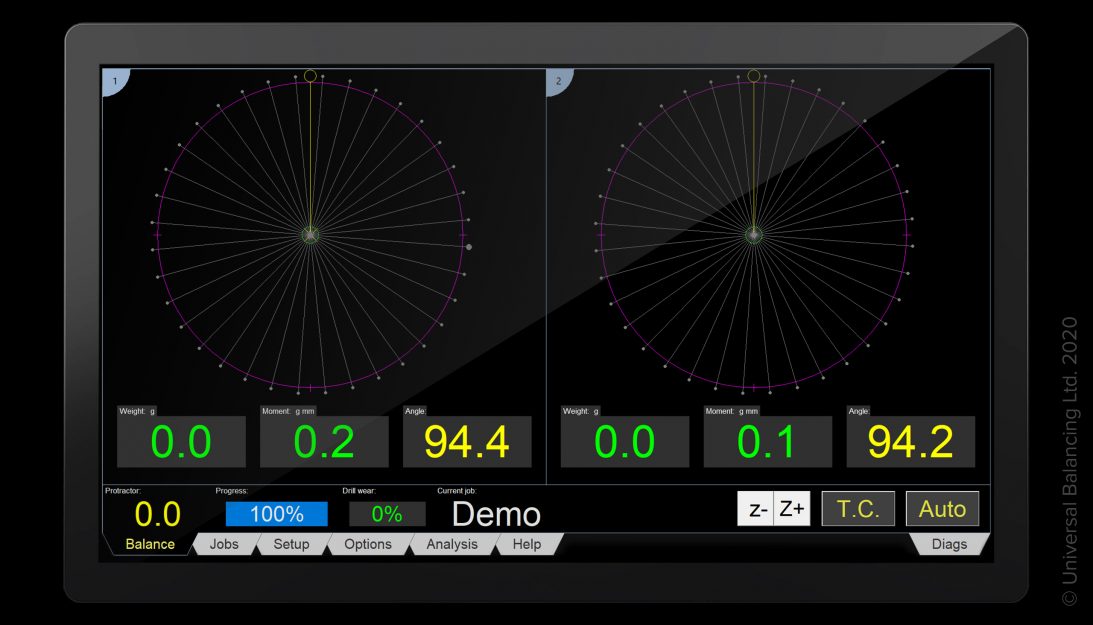Image resolution: width=1093 pixels, height=625 pixels.
Task: Click the 100% progress bar
Action: (x=276, y=514)
